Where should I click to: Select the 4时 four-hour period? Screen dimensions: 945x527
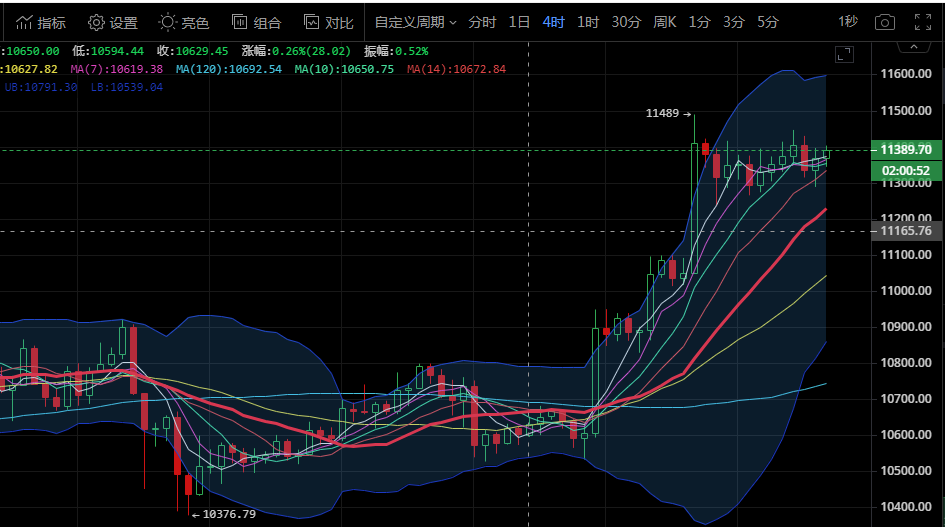[x=553, y=22]
